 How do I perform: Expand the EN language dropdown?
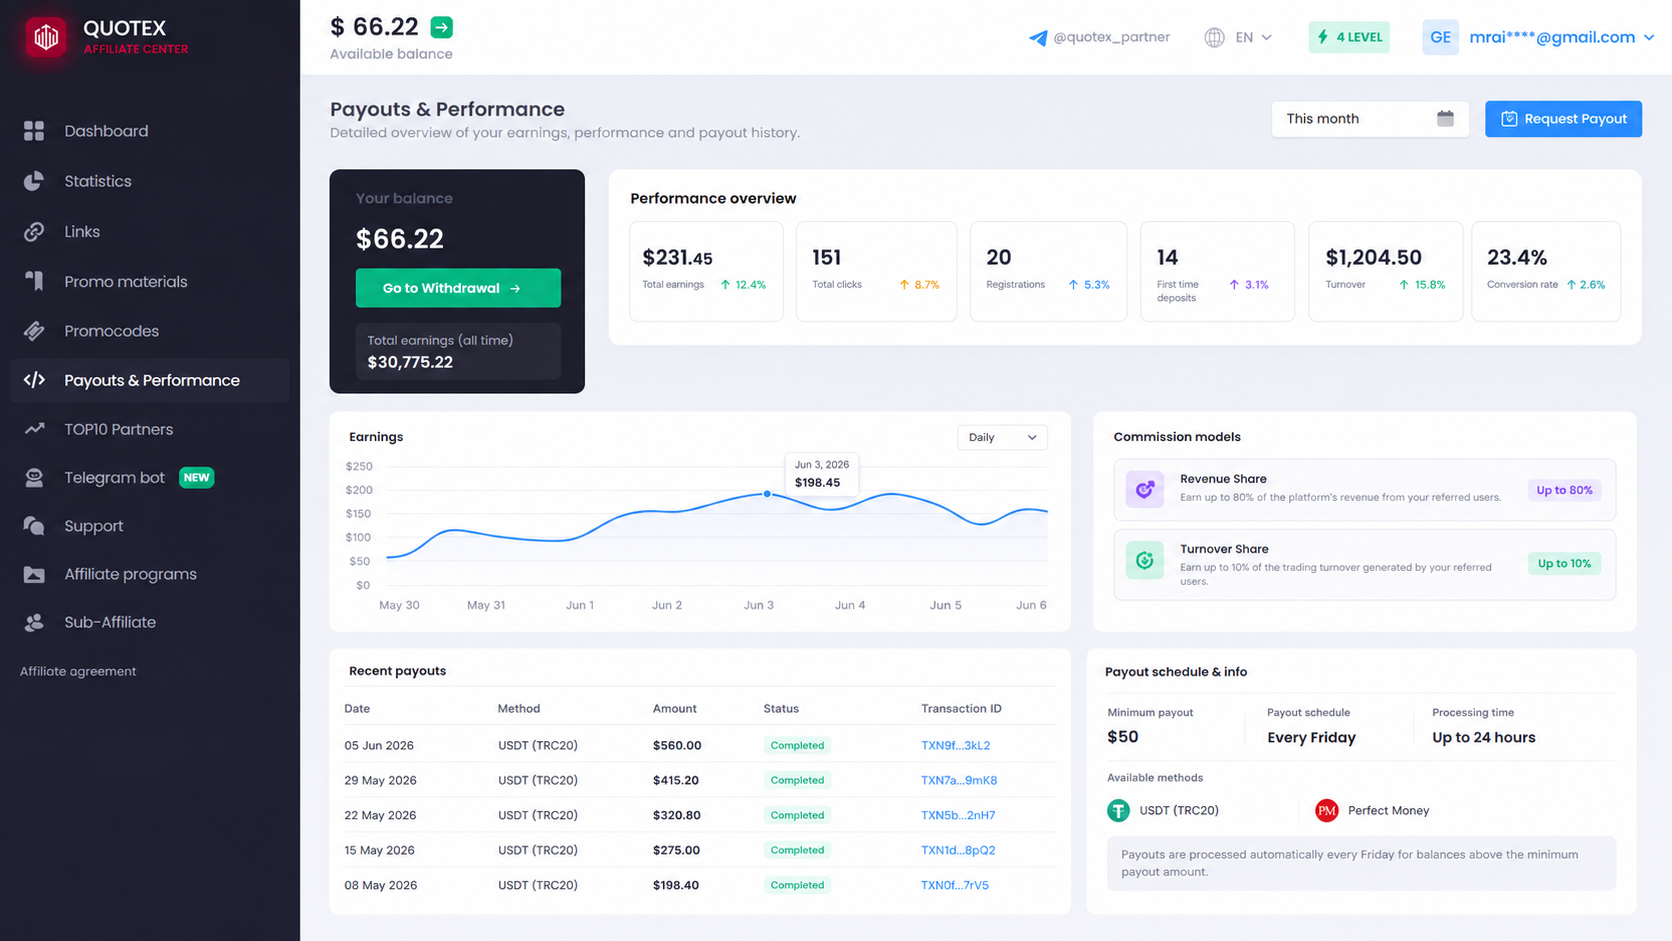pos(1253,37)
